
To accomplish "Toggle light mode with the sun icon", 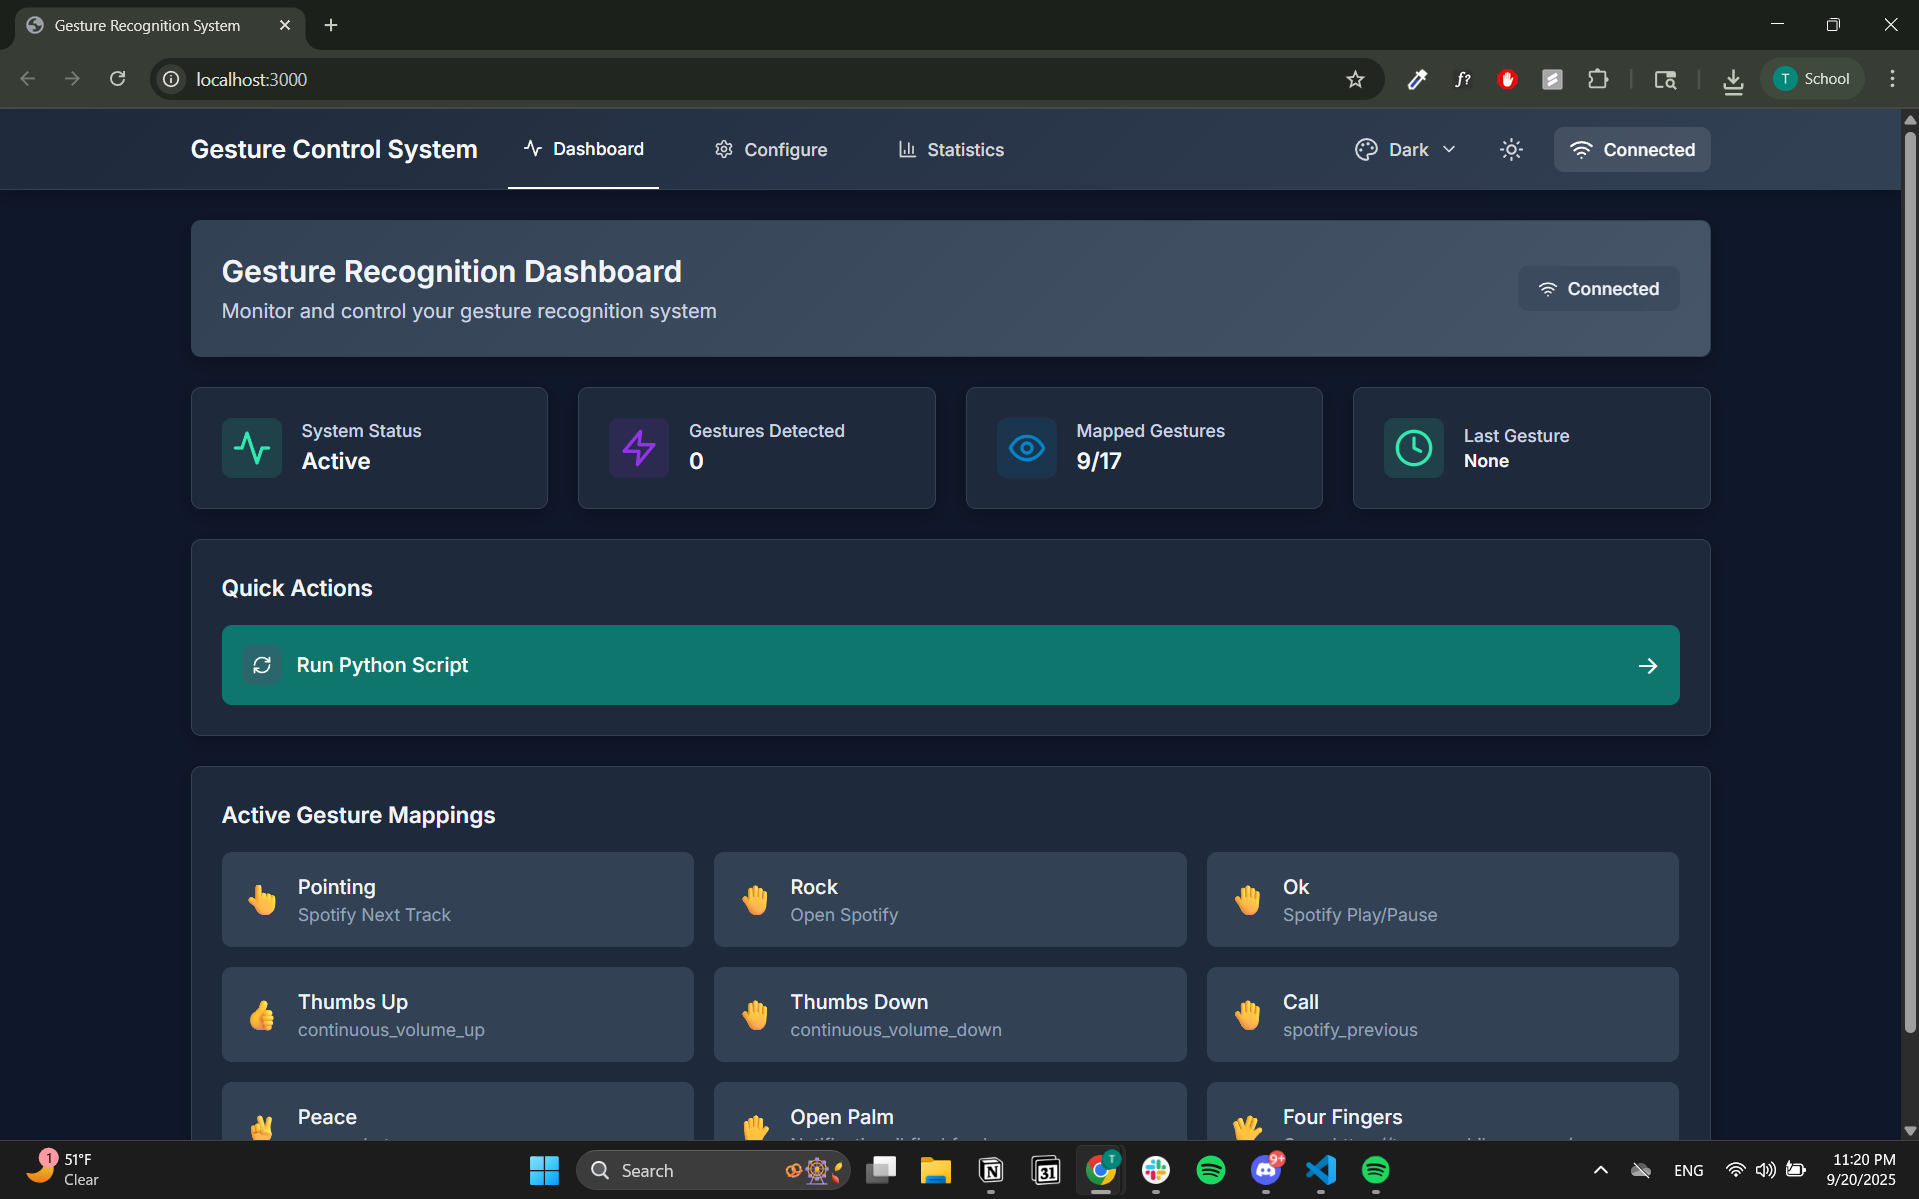I will click(1511, 149).
